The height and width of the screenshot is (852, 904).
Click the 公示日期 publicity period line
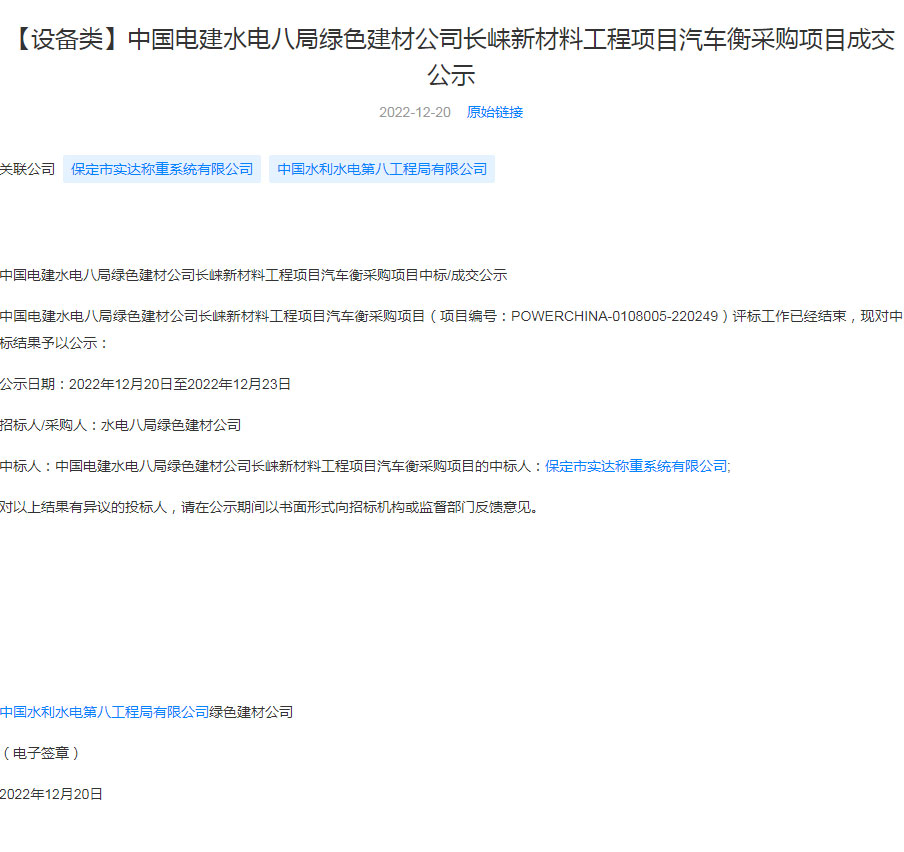point(145,384)
